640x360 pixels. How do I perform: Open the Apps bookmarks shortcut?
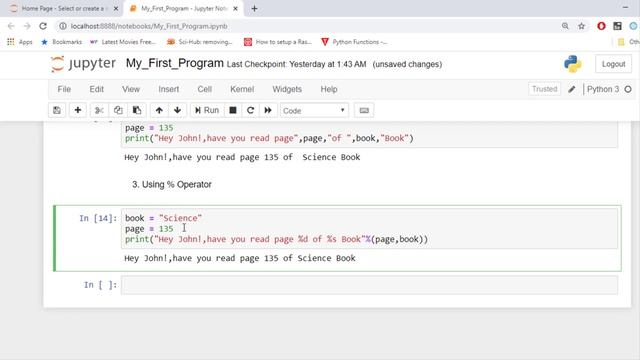tap(19, 42)
